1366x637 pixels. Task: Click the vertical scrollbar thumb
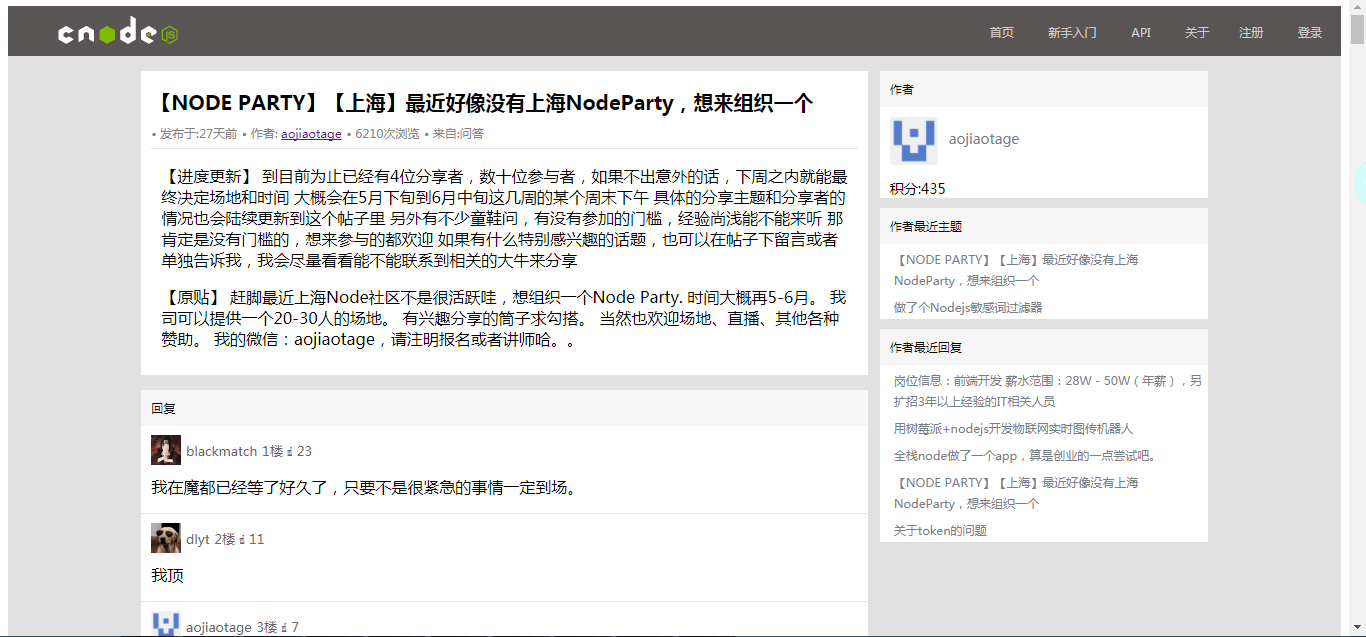click(1357, 30)
